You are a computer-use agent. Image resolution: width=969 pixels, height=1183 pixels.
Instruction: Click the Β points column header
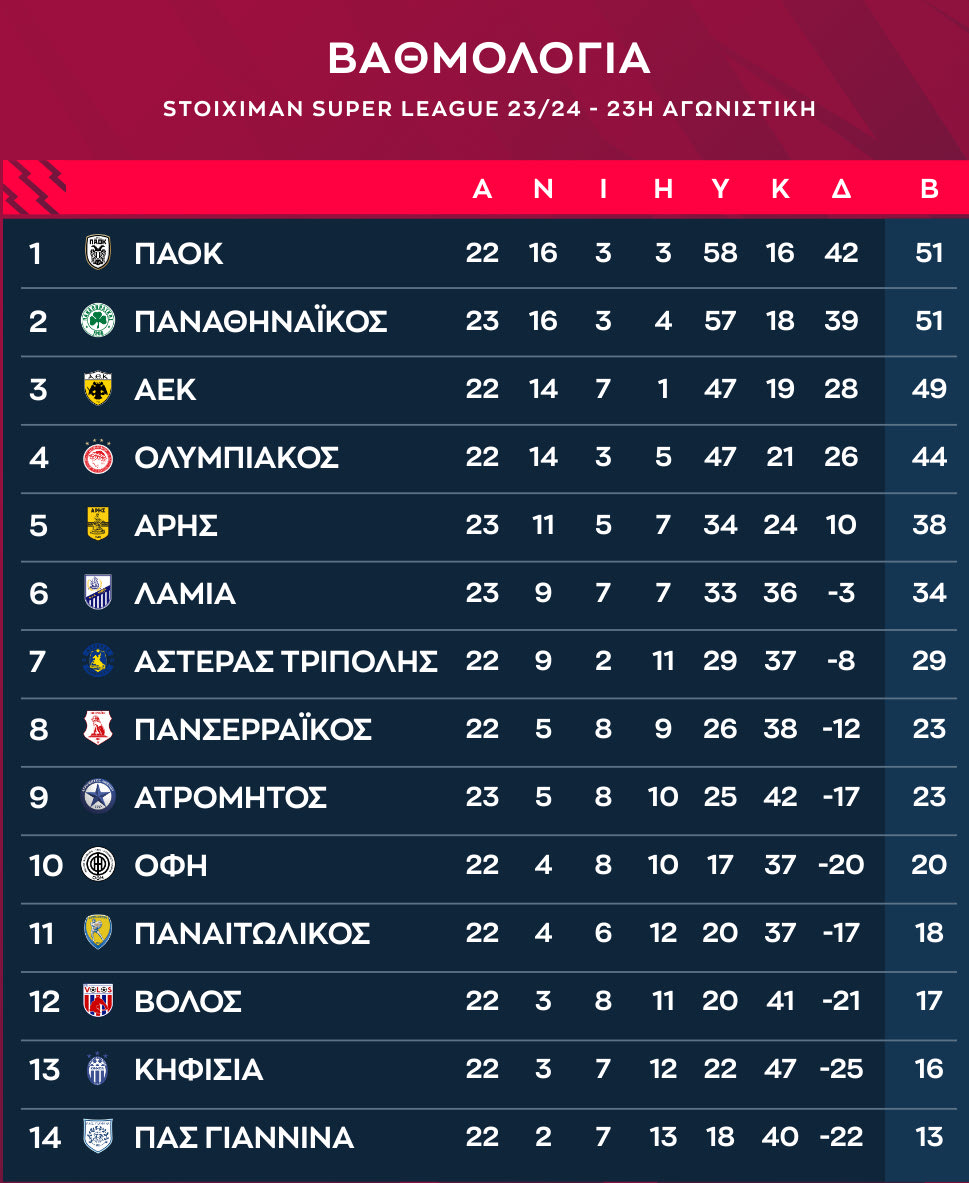coord(929,189)
